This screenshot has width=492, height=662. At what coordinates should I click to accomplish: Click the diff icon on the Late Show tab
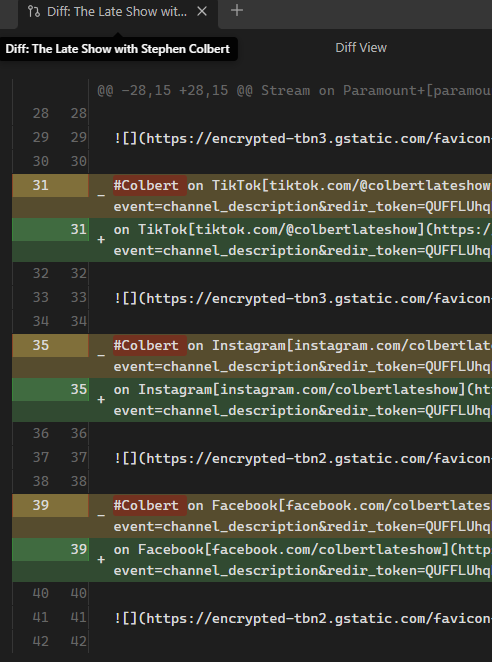tap(34, 11)
